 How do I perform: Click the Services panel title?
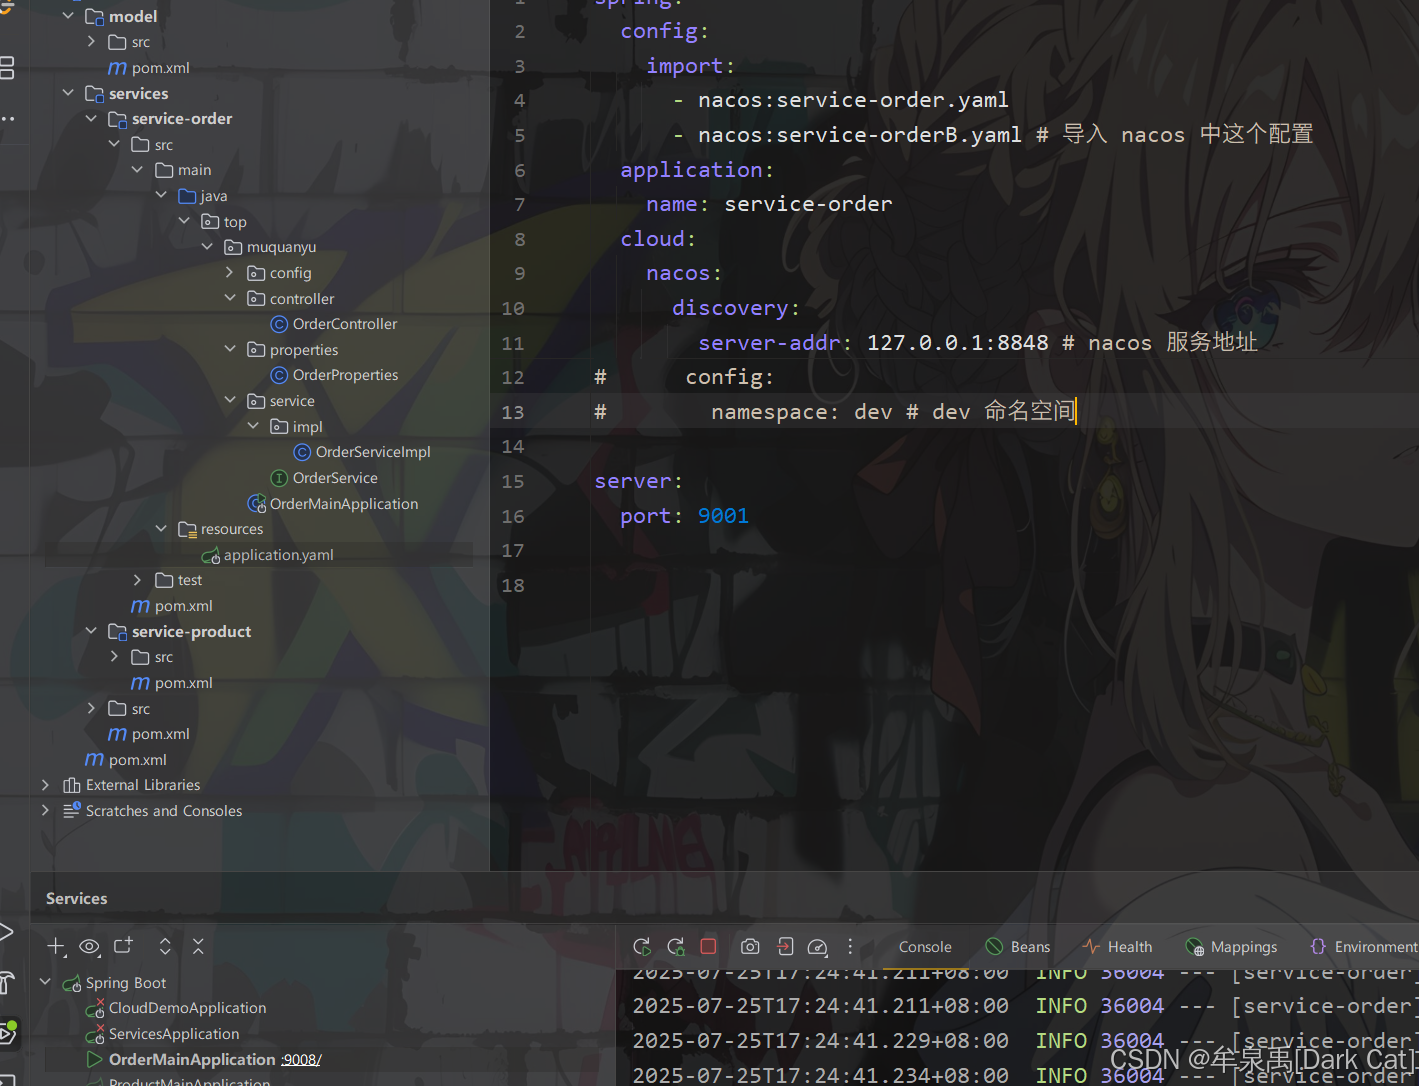(76, 898)
